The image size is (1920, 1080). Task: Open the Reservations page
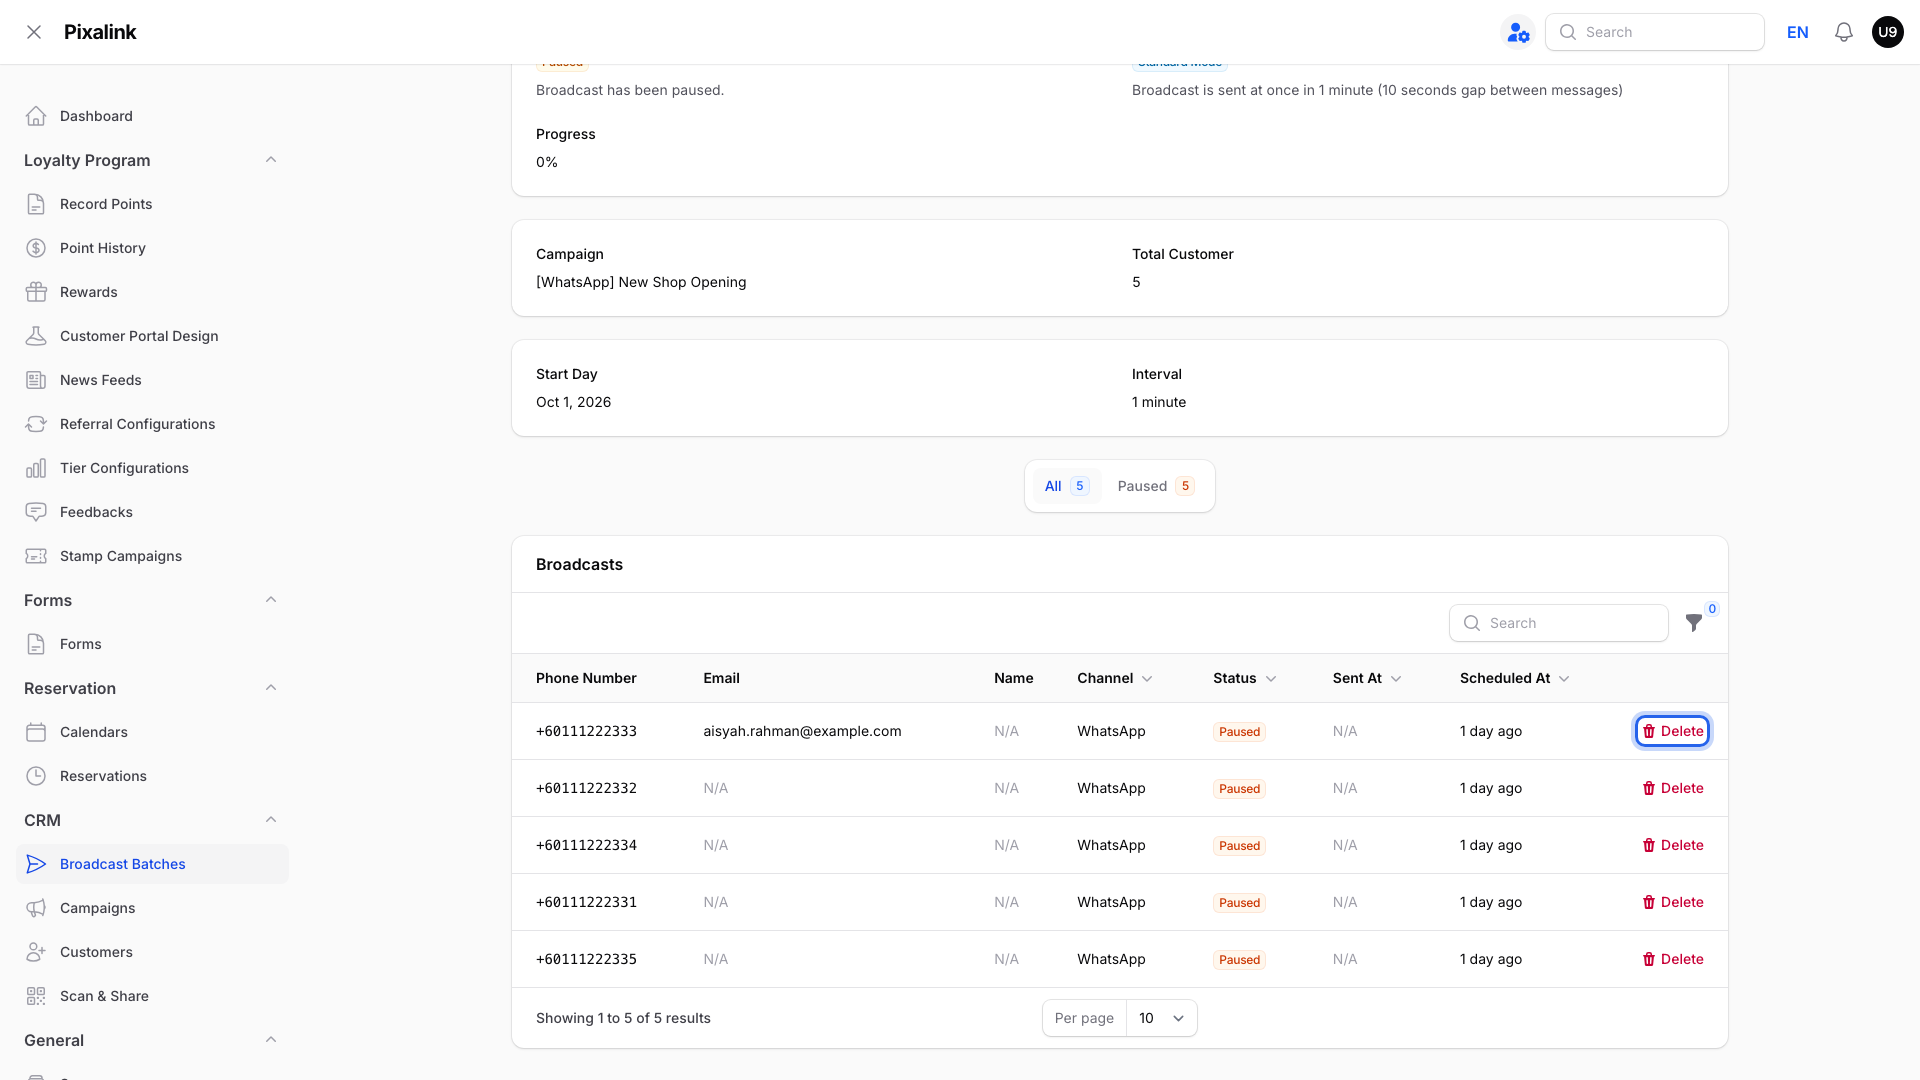click(152, 776)
